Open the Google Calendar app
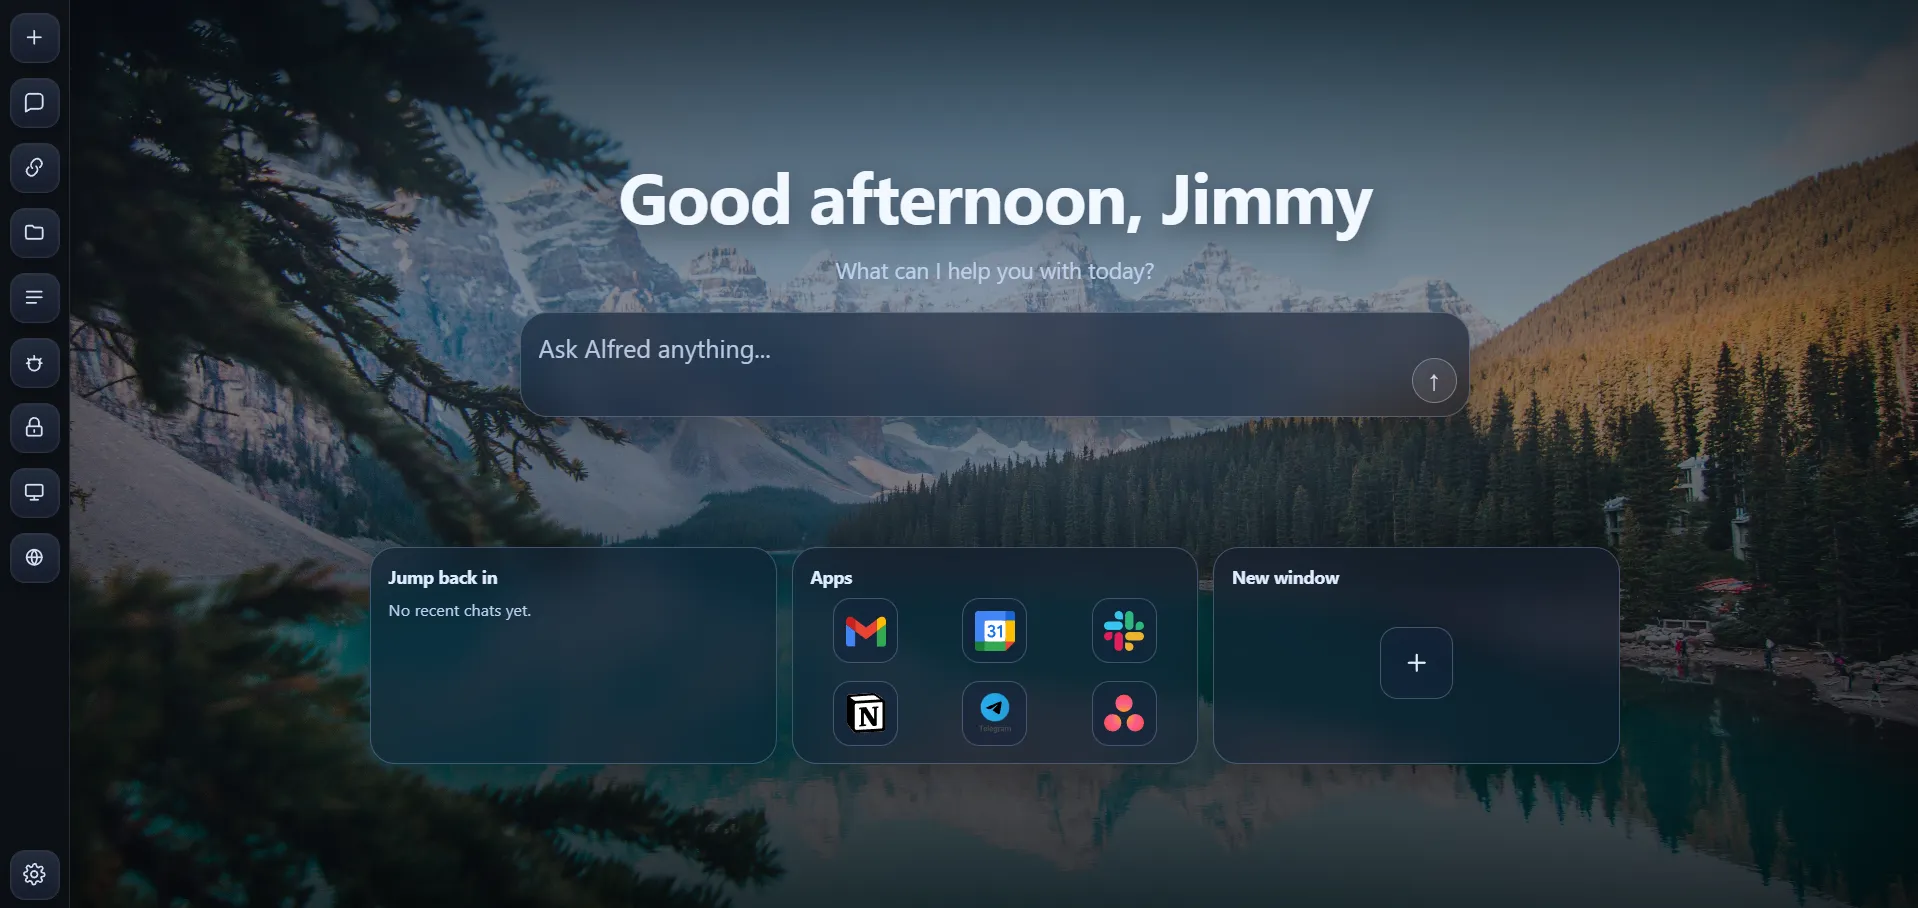Image resolution: width=1918 pixels, height=908 pixels. click(994, 631)
